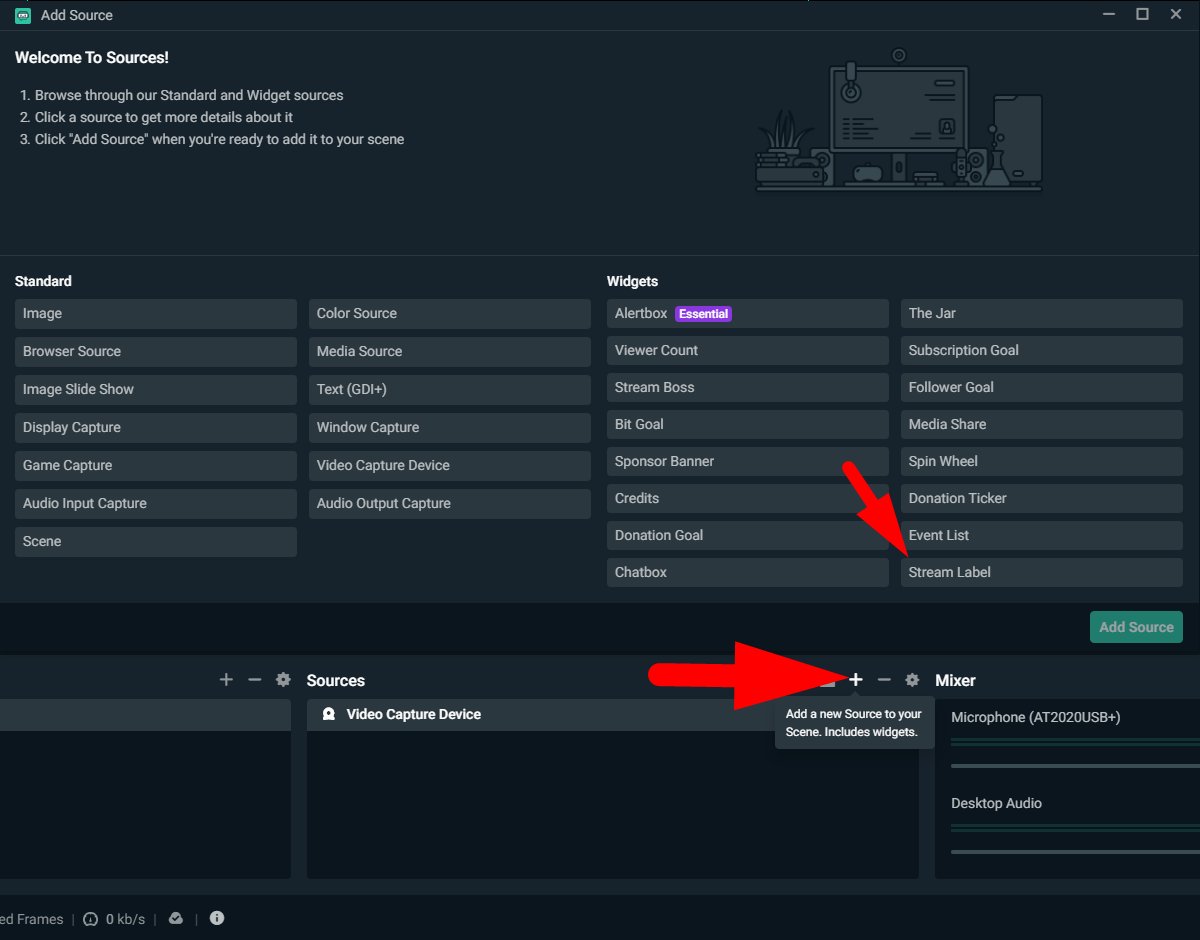Minimize the Add Source window
This screenshot has width=1200, height=940.
(x=1109, y=14)
